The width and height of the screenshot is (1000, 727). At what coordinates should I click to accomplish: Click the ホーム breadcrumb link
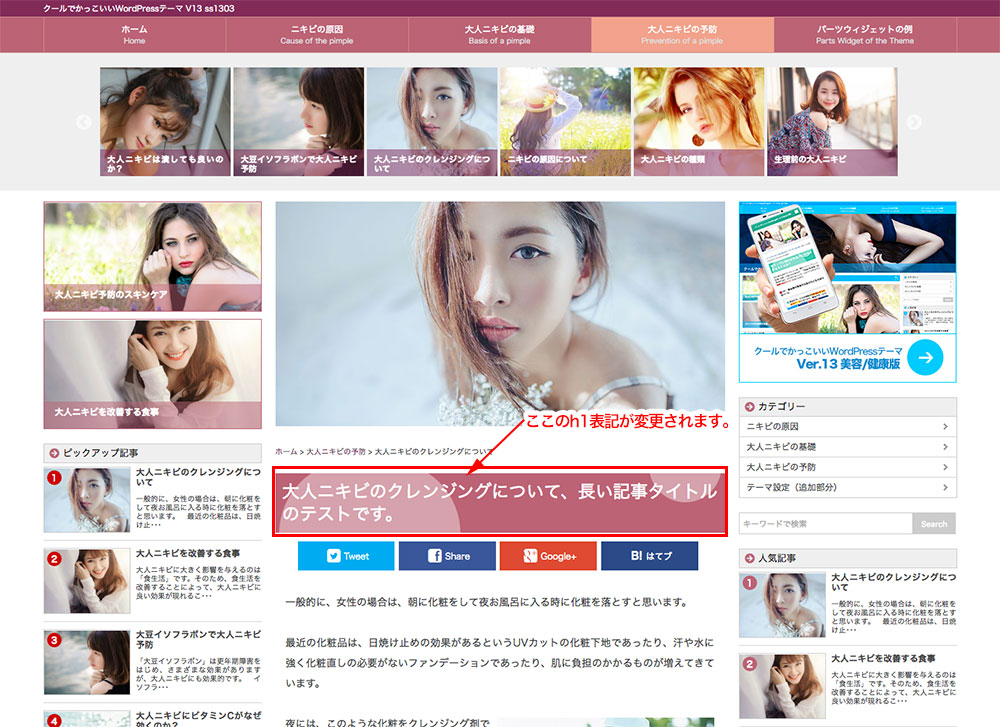click(286, 452)
